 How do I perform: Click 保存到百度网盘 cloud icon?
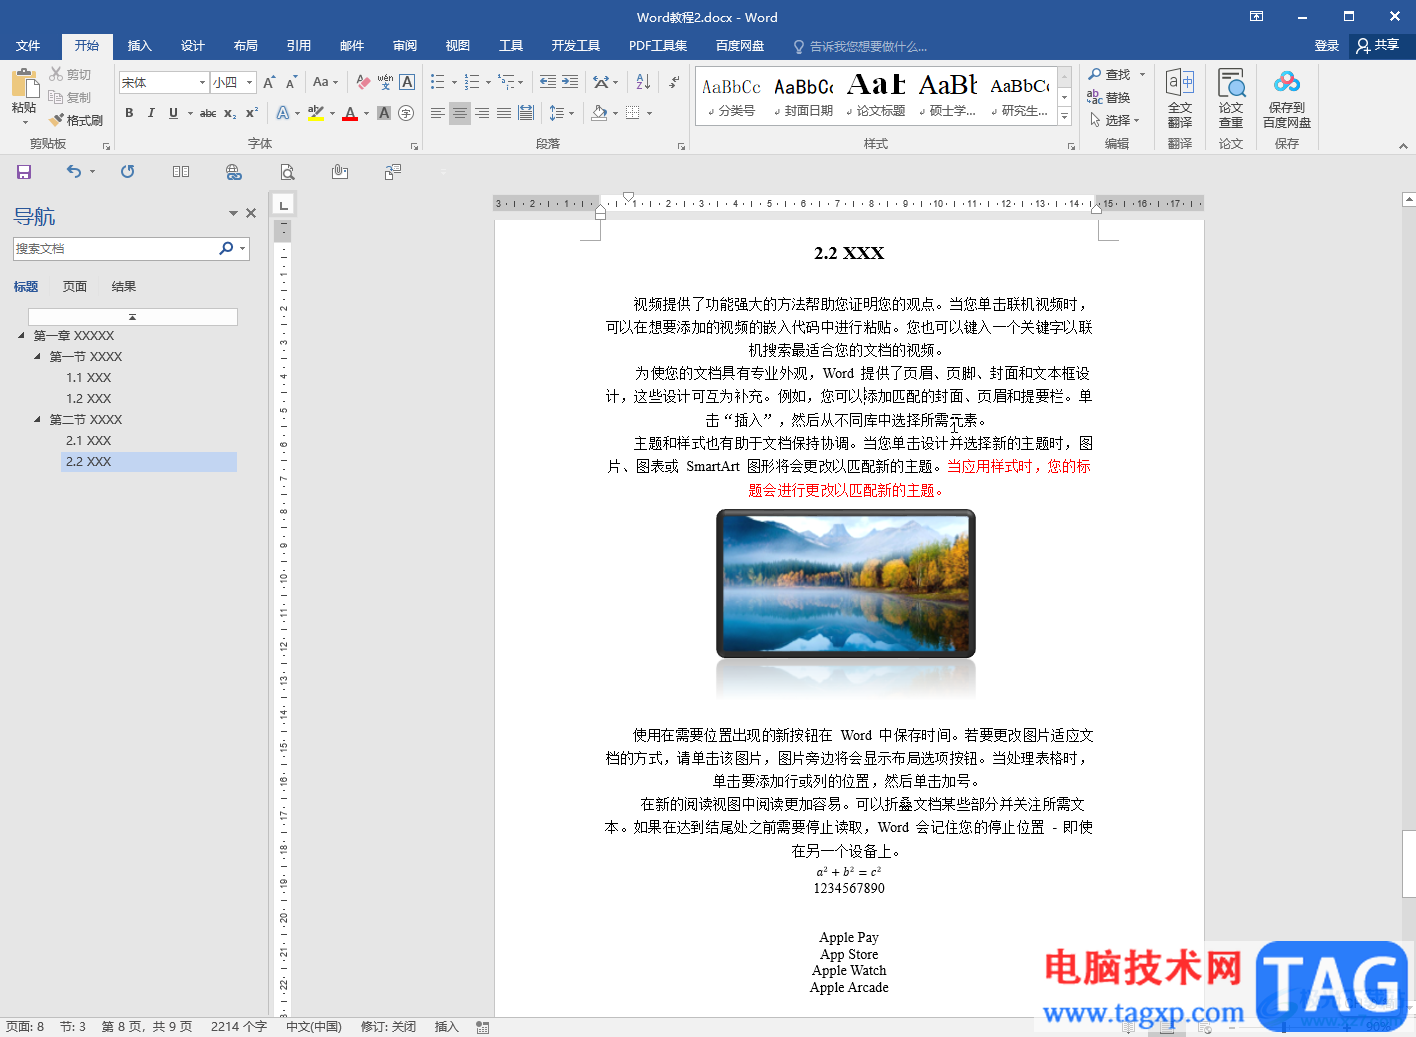[x=1287, y=98]
